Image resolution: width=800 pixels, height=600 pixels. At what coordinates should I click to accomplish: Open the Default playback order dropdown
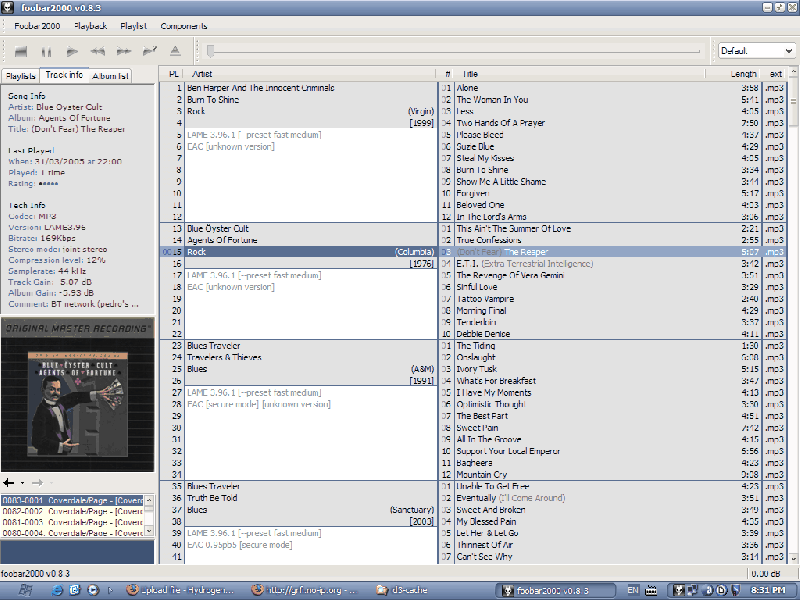(756, 50)
